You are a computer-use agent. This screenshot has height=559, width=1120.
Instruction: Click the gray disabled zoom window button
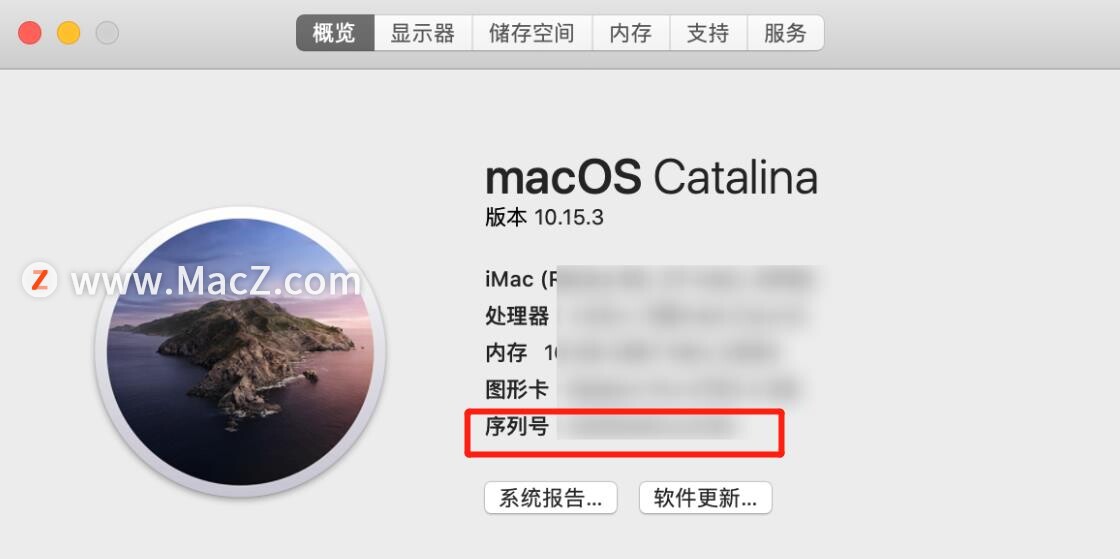107,33
